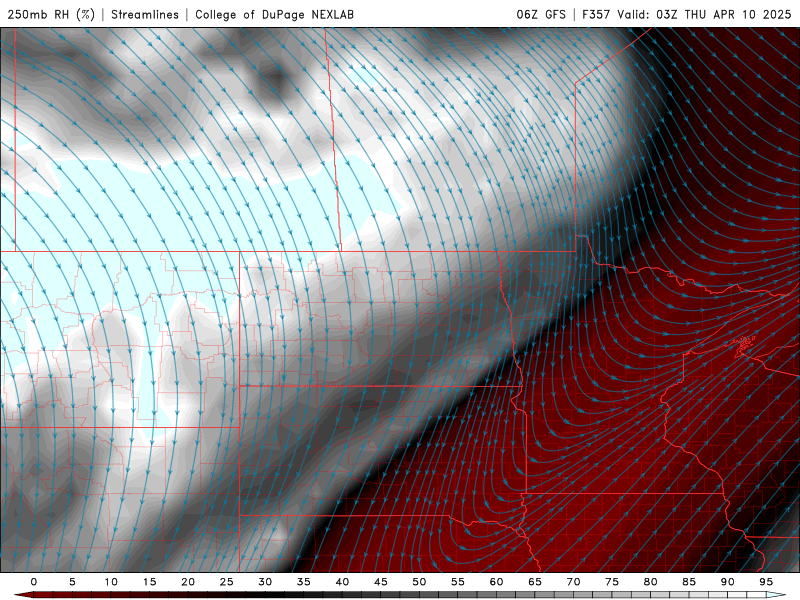Viewport: 800px width, 600px height.
Task: Click the "75" colorbar tick label
Action: coord(612,582)
